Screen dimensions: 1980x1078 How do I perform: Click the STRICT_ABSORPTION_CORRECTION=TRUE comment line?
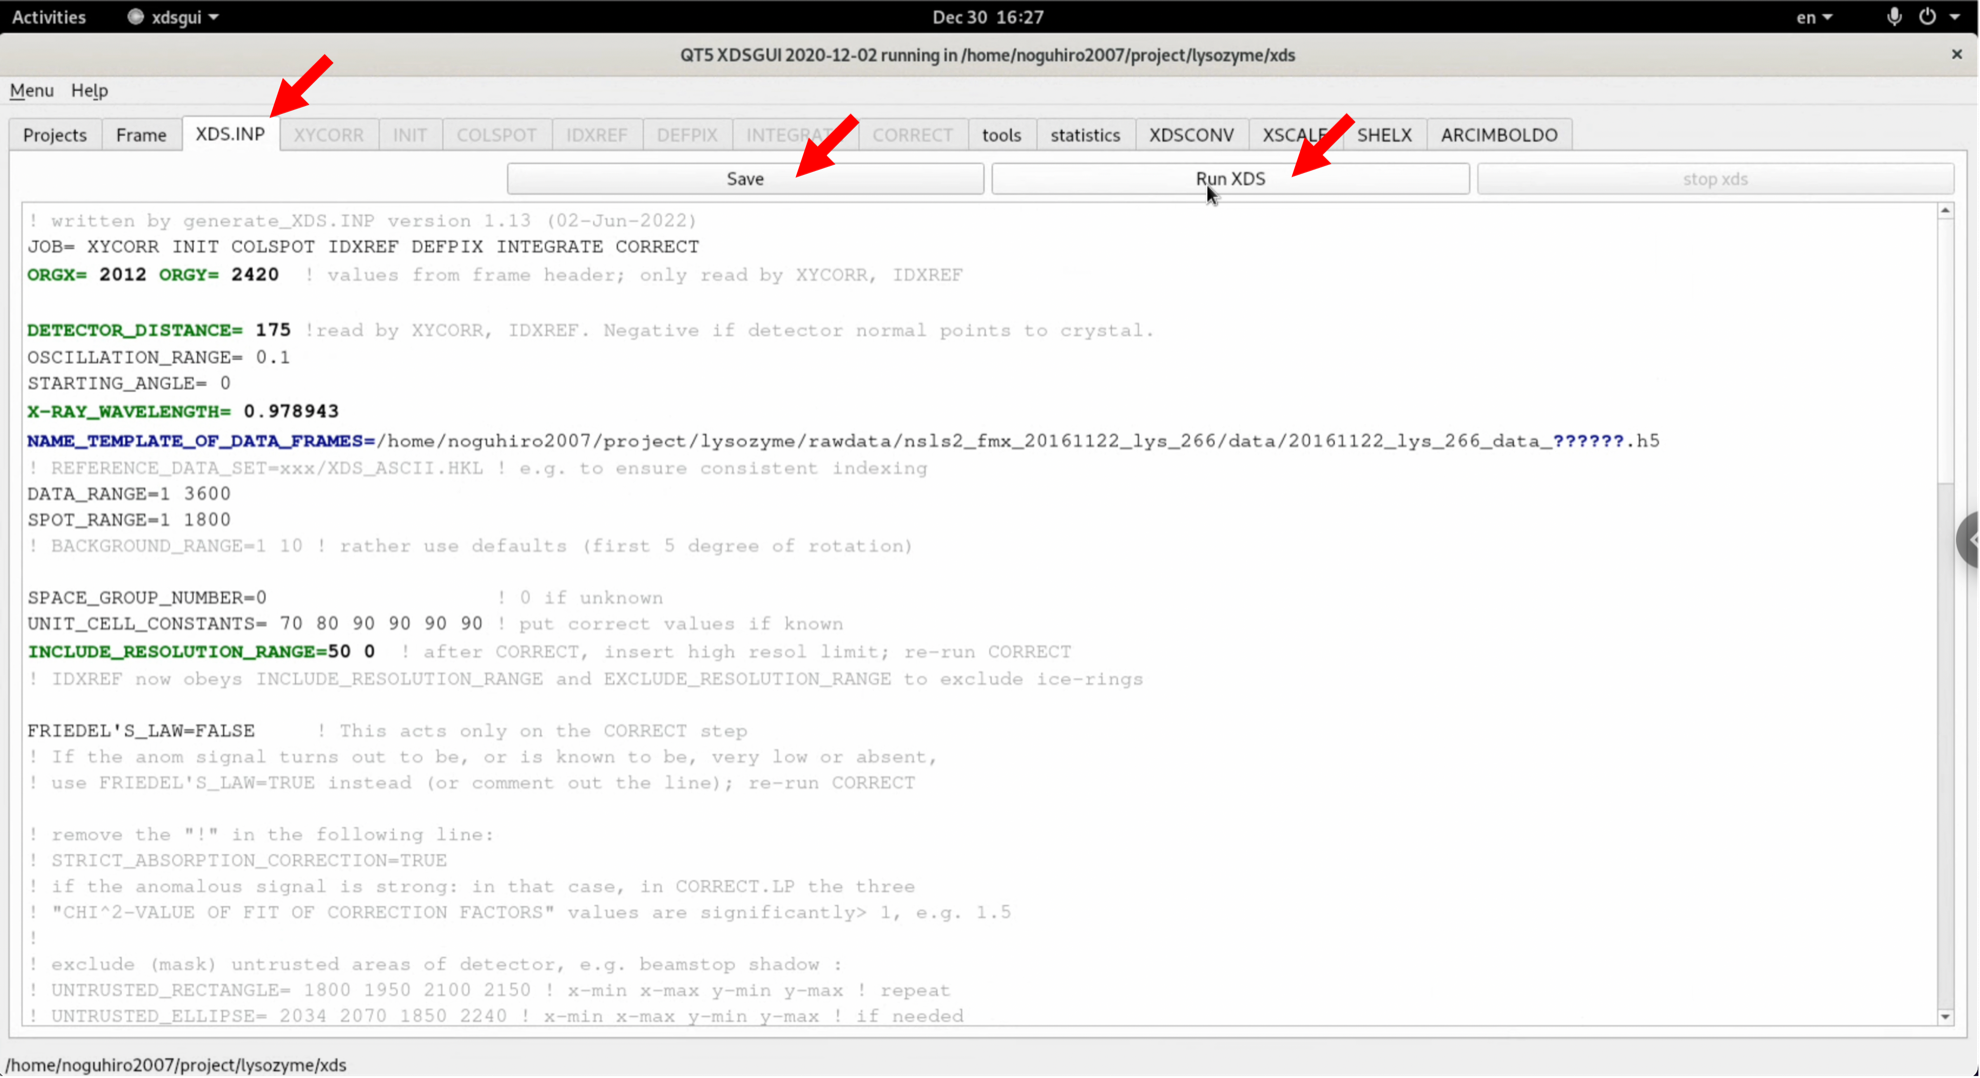click(237, 861)
